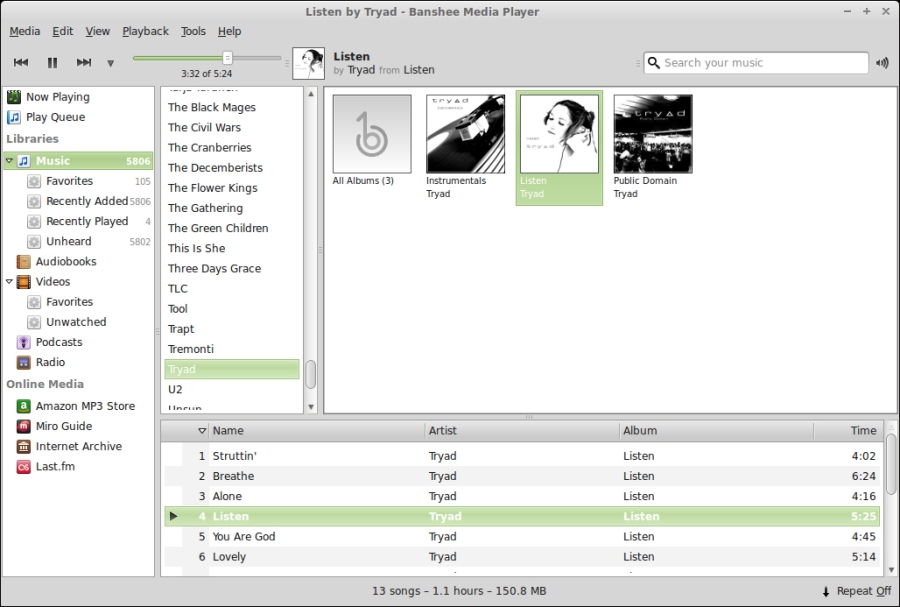This screenshot has height=607, width=900.
Task: Click the artist list scrollbar thumb
Action: click(x=311, y=374)
